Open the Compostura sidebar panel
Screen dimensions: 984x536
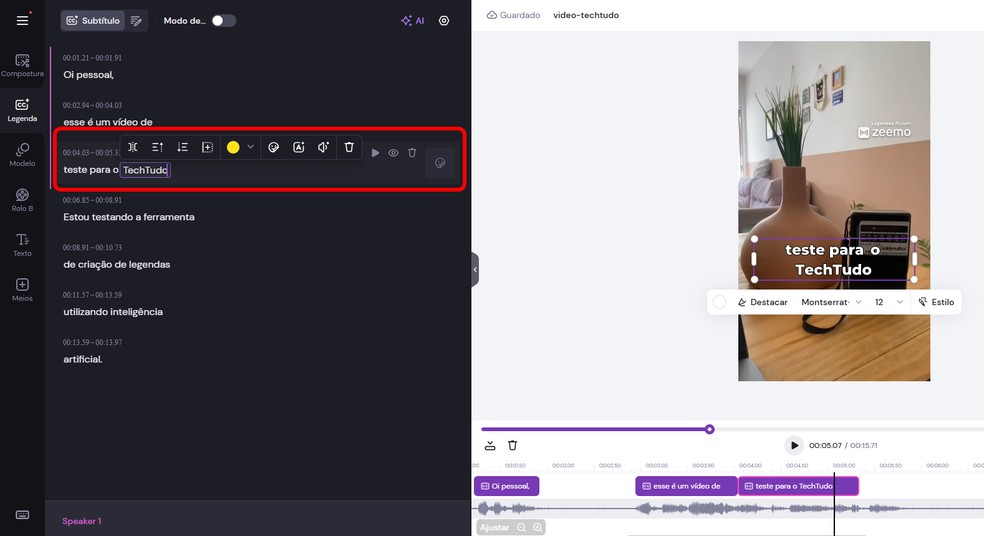pyautogui.click(x=22, y=65)
